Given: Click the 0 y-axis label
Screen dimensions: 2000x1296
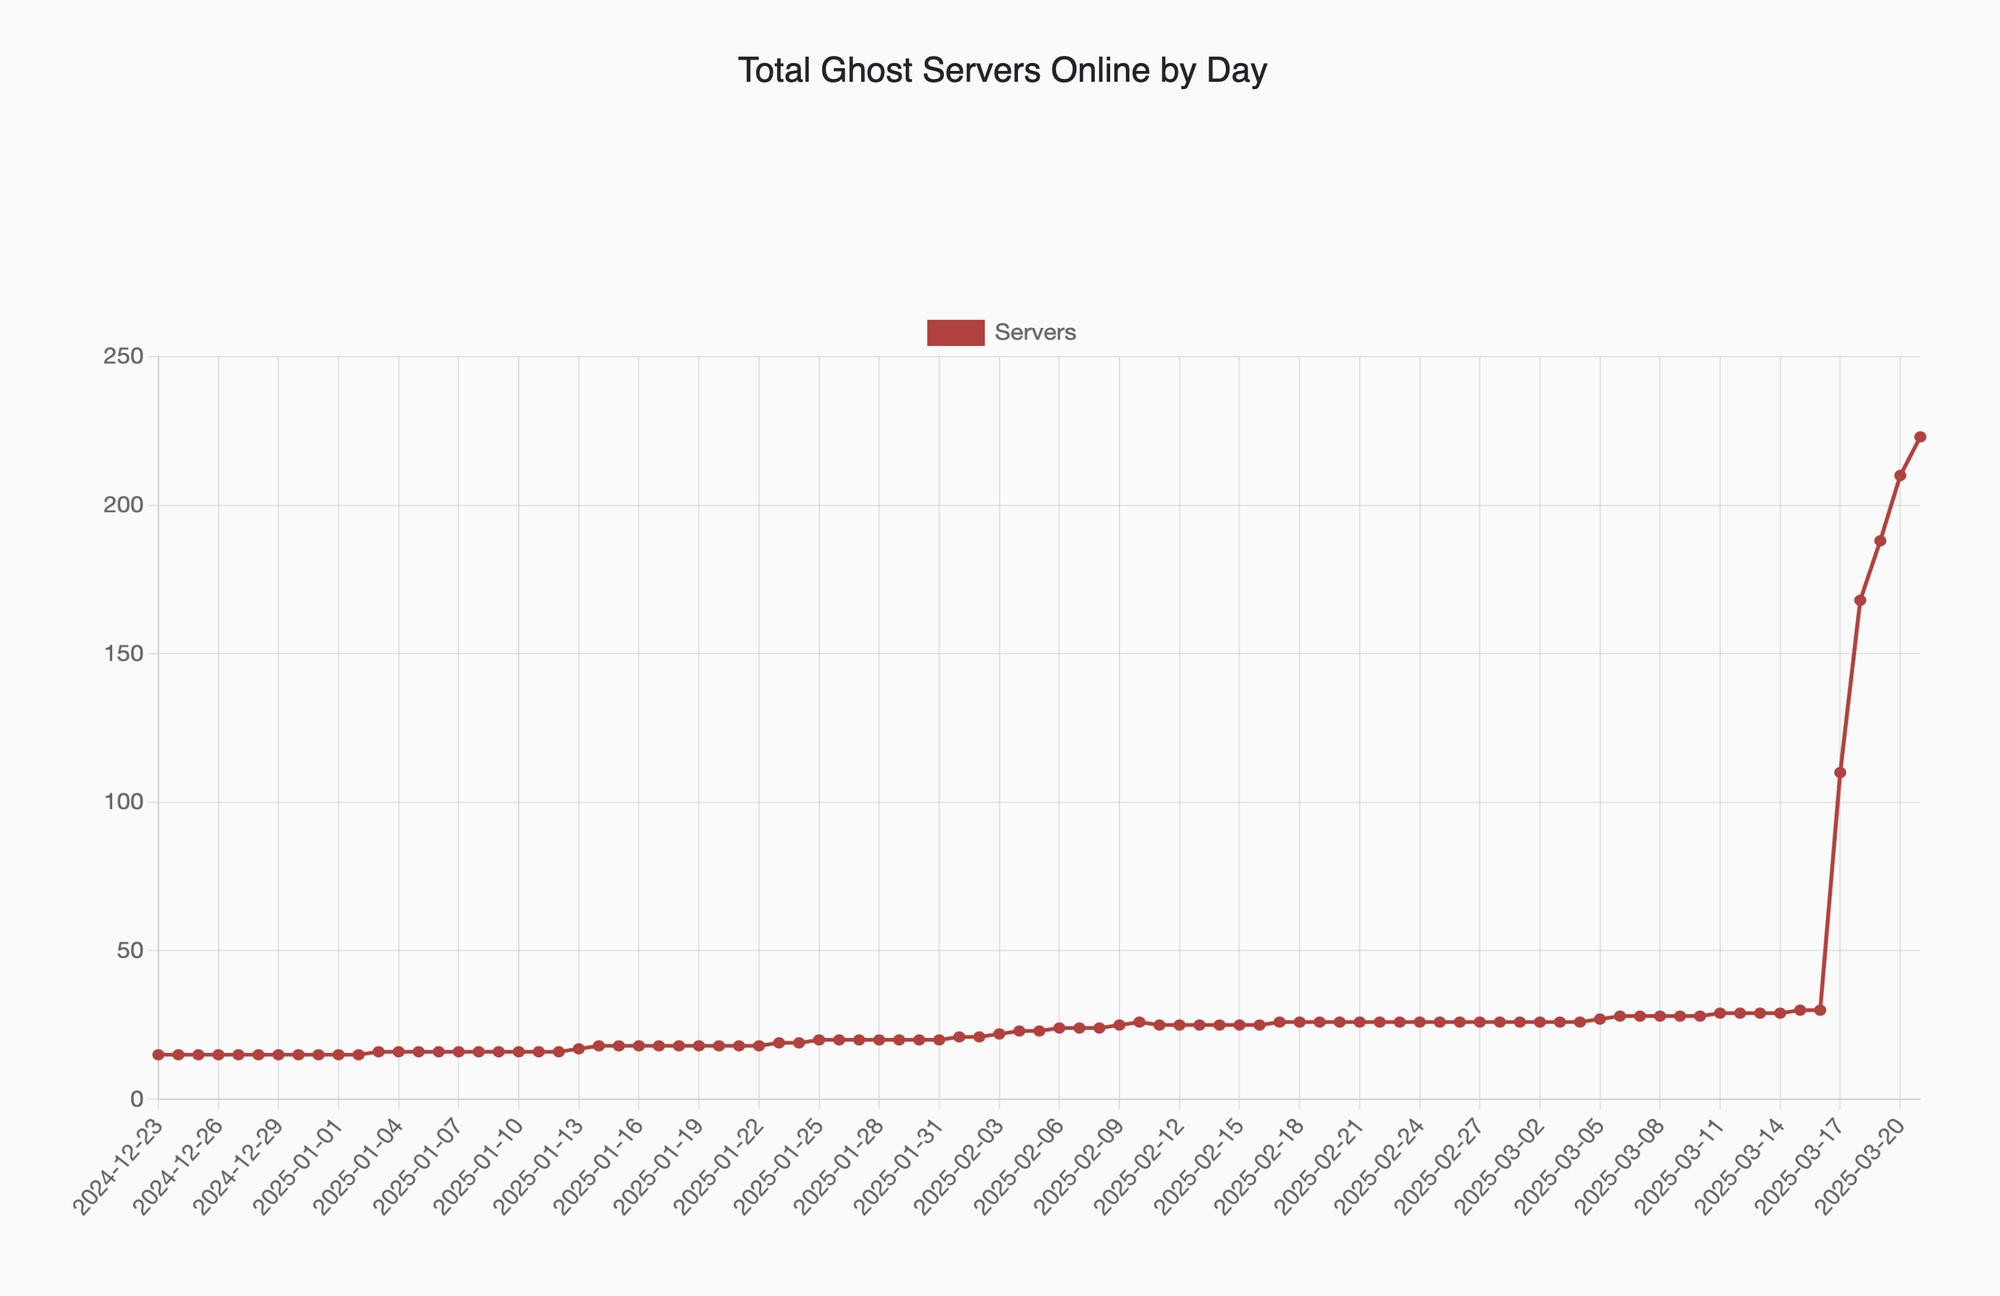Looking at the screenshot, I should coord(137,1099).
